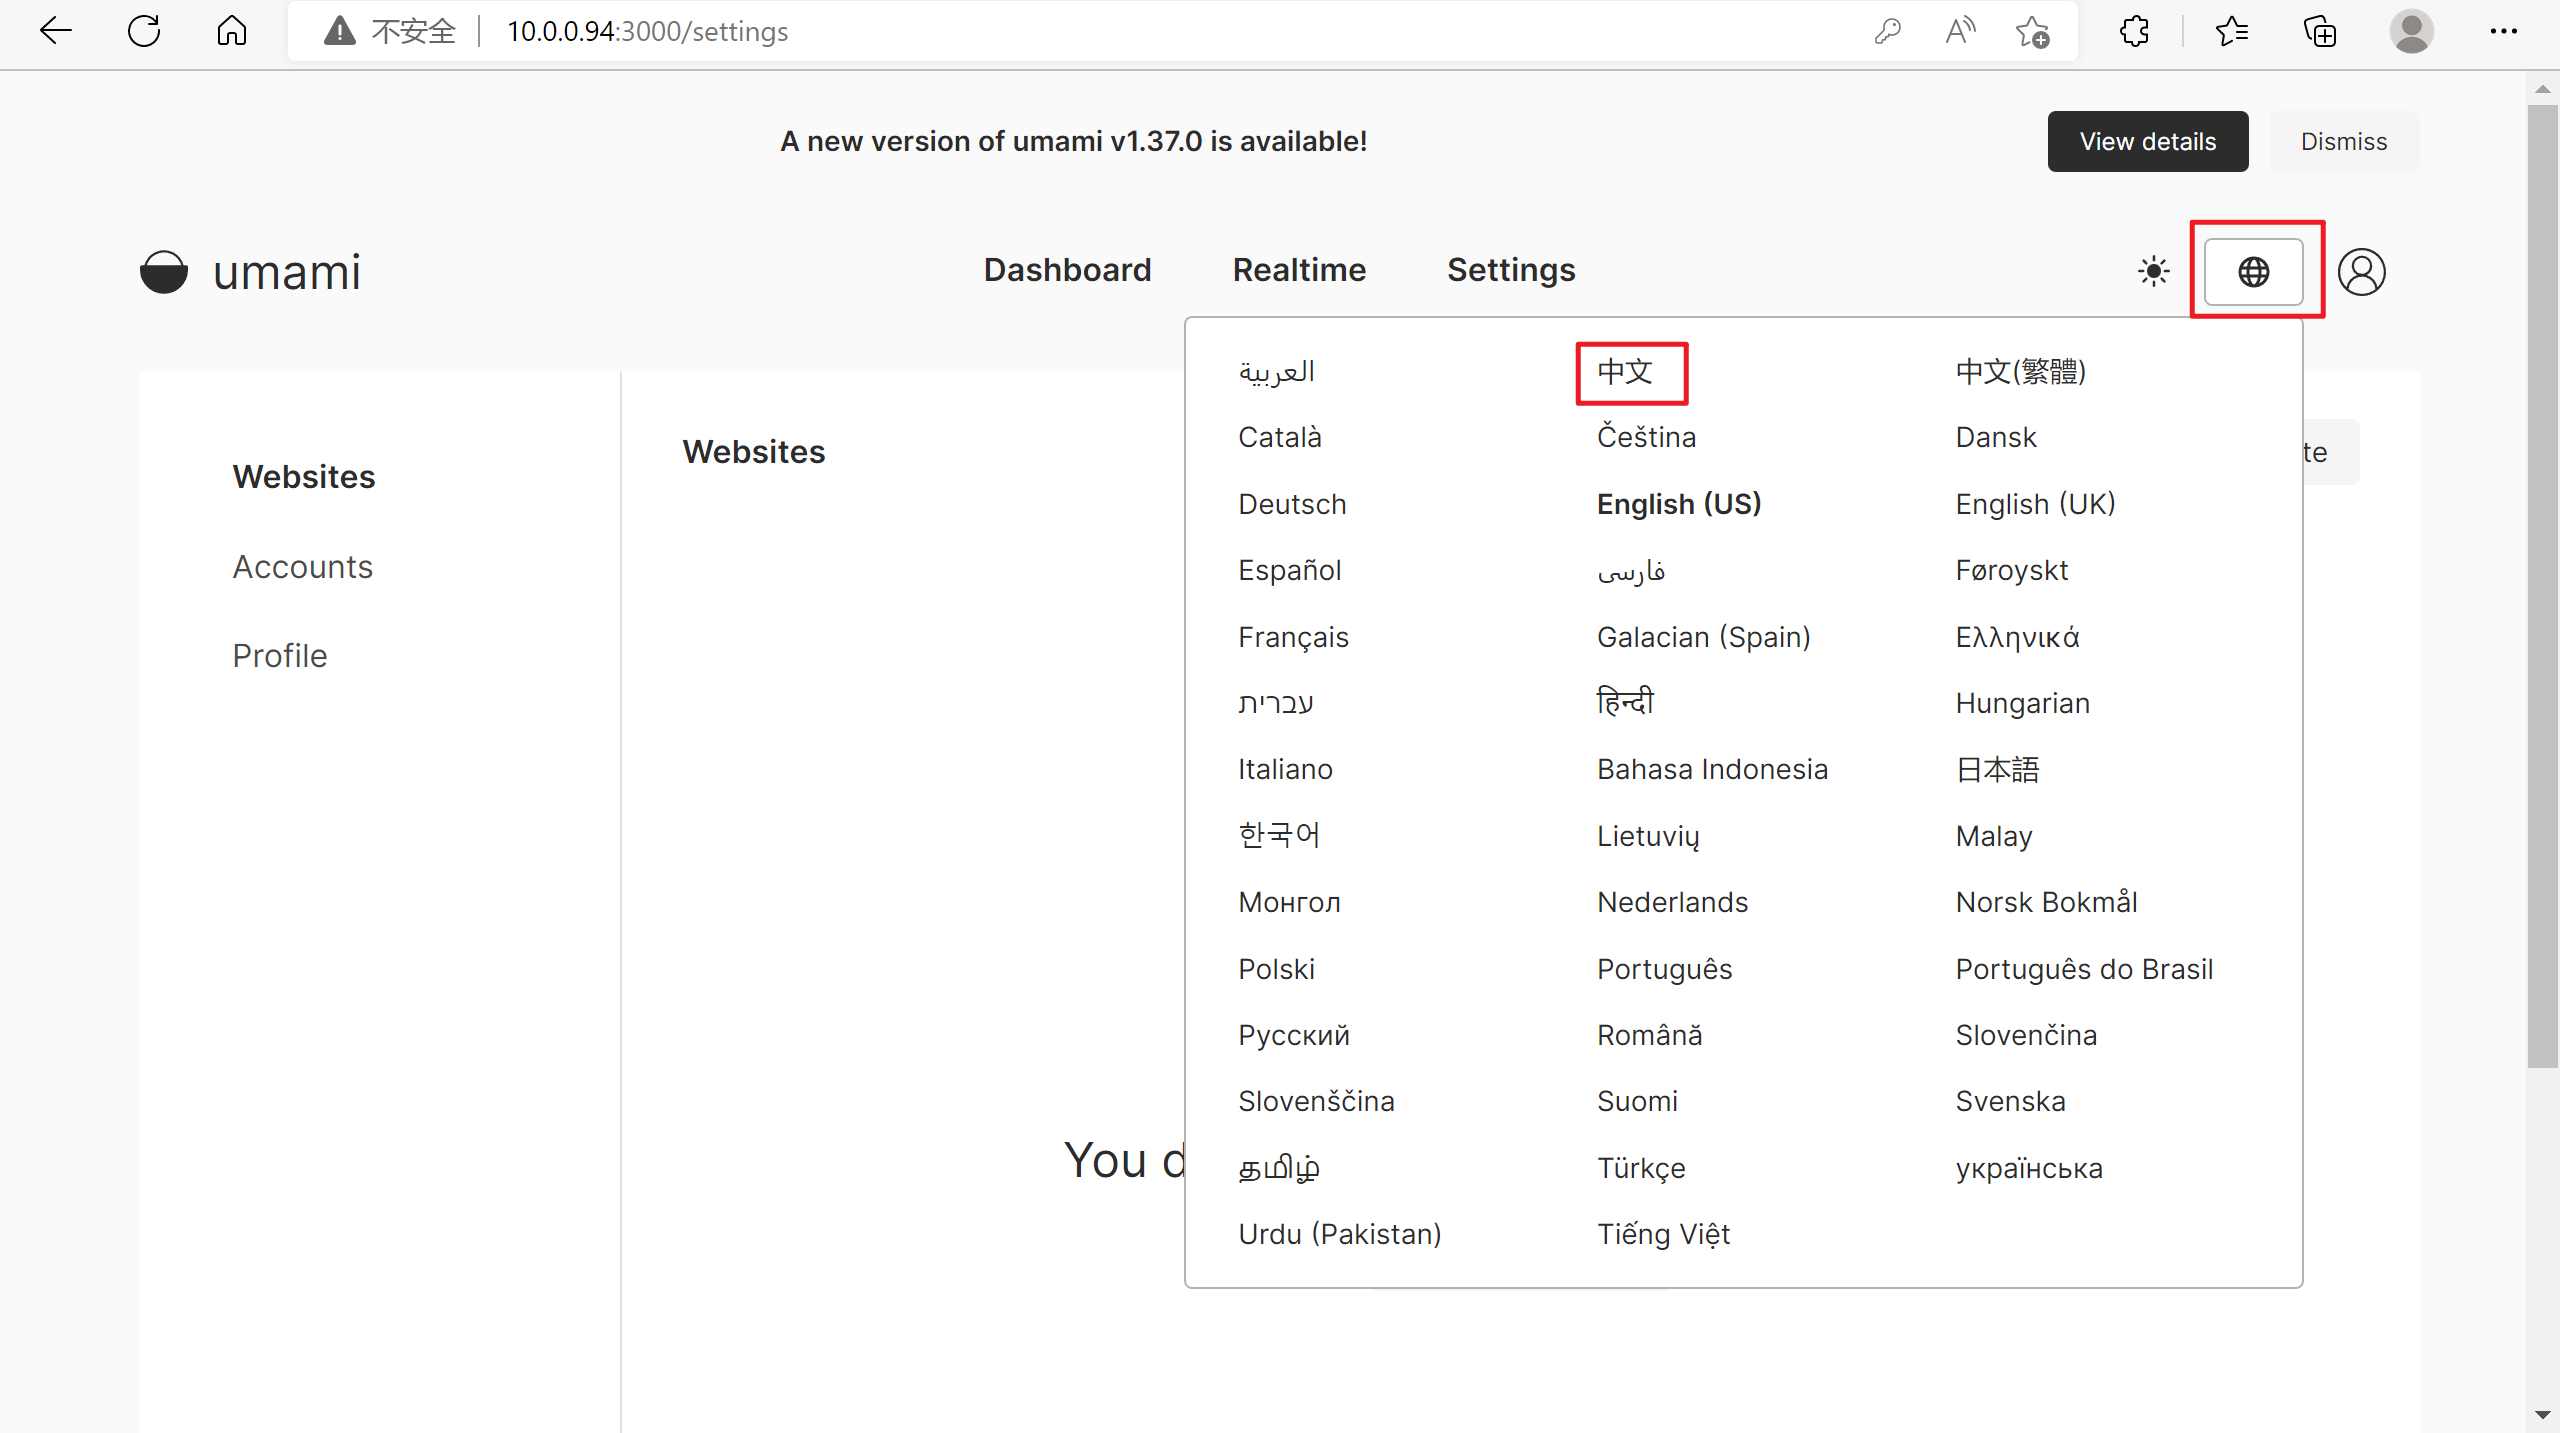
Task: Select Tiếng Việt language
Action: click(x=1663, y=1234)
